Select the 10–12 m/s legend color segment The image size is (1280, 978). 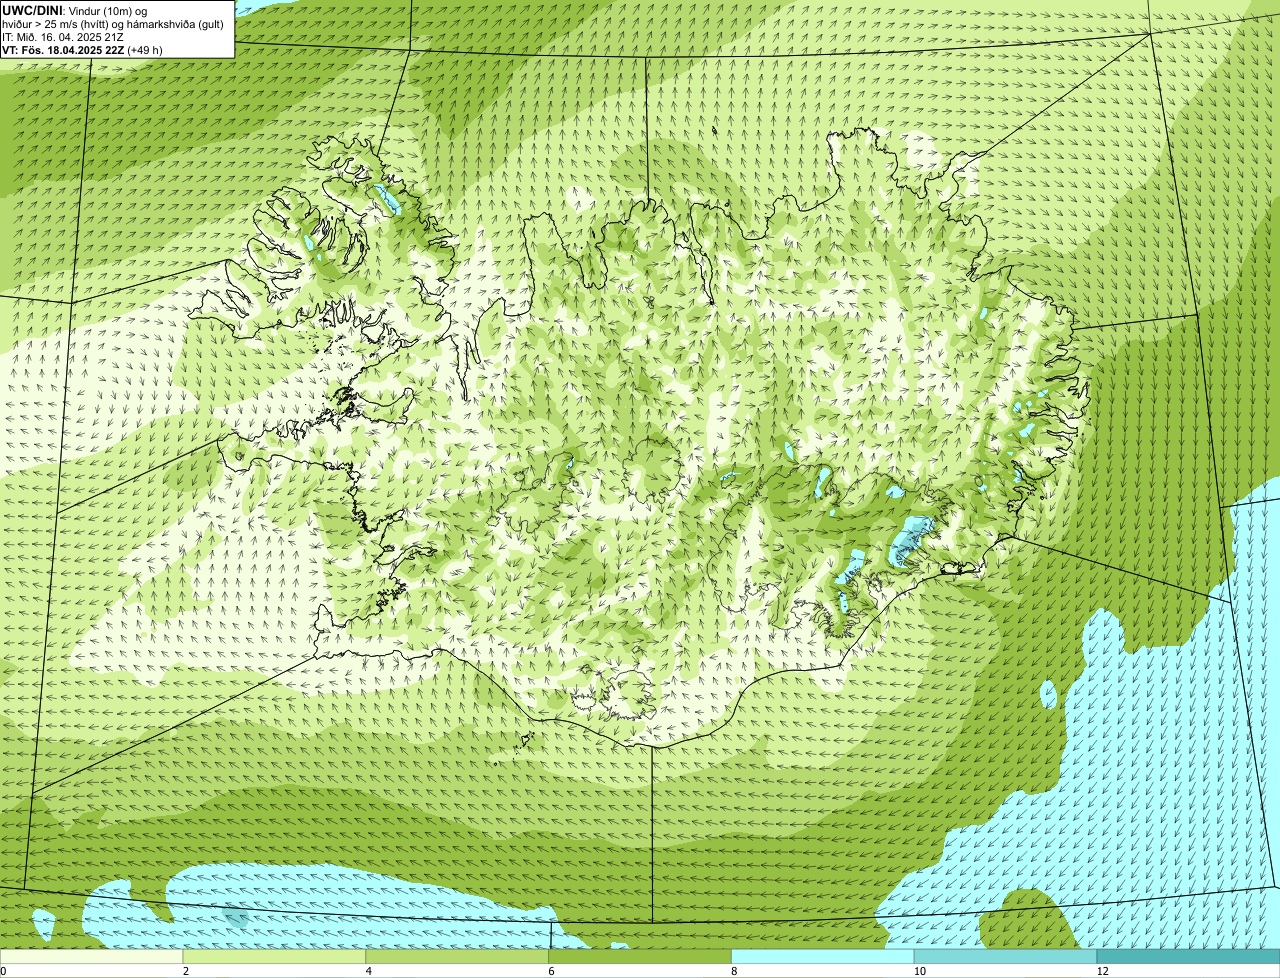tap(1006, 956)
